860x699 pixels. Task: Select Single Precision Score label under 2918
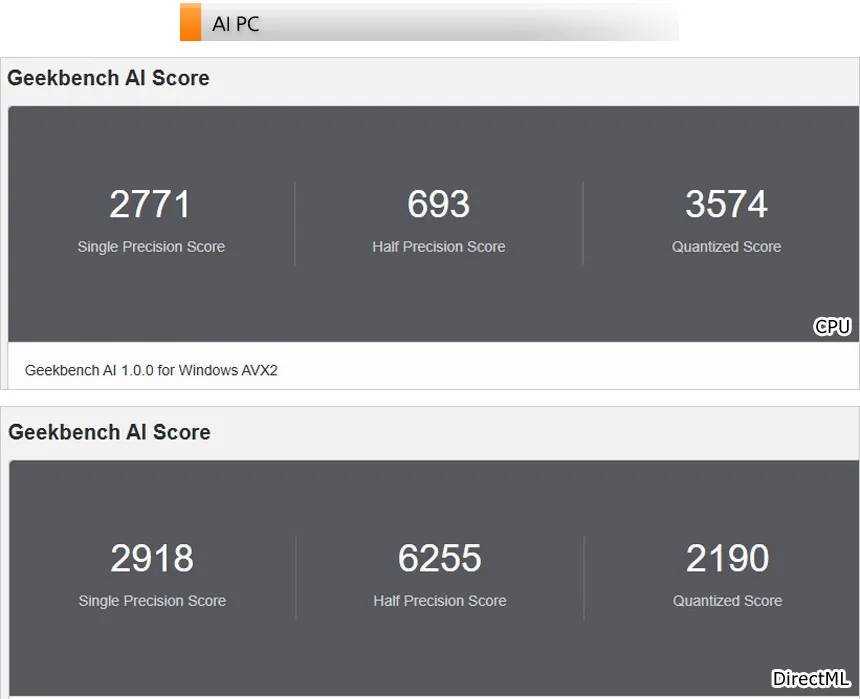(x=152, y=601)
